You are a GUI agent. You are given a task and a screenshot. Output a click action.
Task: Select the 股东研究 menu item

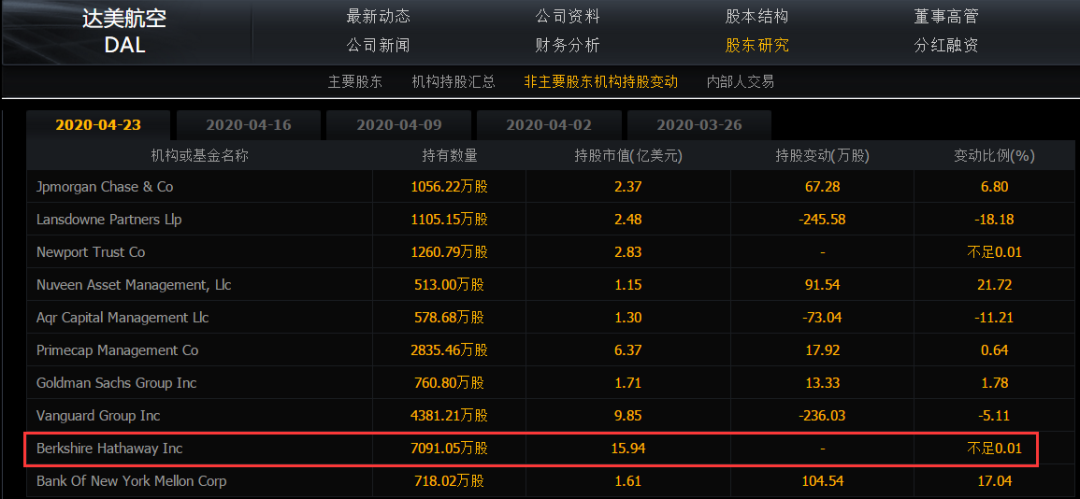pyautogui.click(x=756, y=45)
